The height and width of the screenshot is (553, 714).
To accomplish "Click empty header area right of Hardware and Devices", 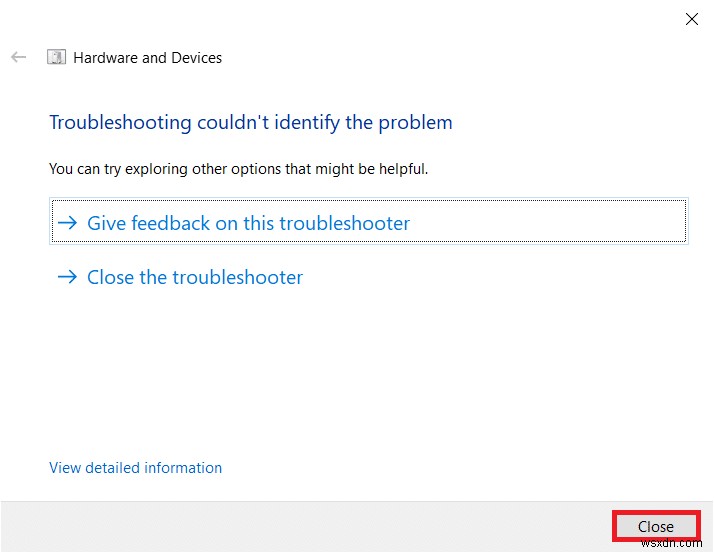I will tap(450, 58).
